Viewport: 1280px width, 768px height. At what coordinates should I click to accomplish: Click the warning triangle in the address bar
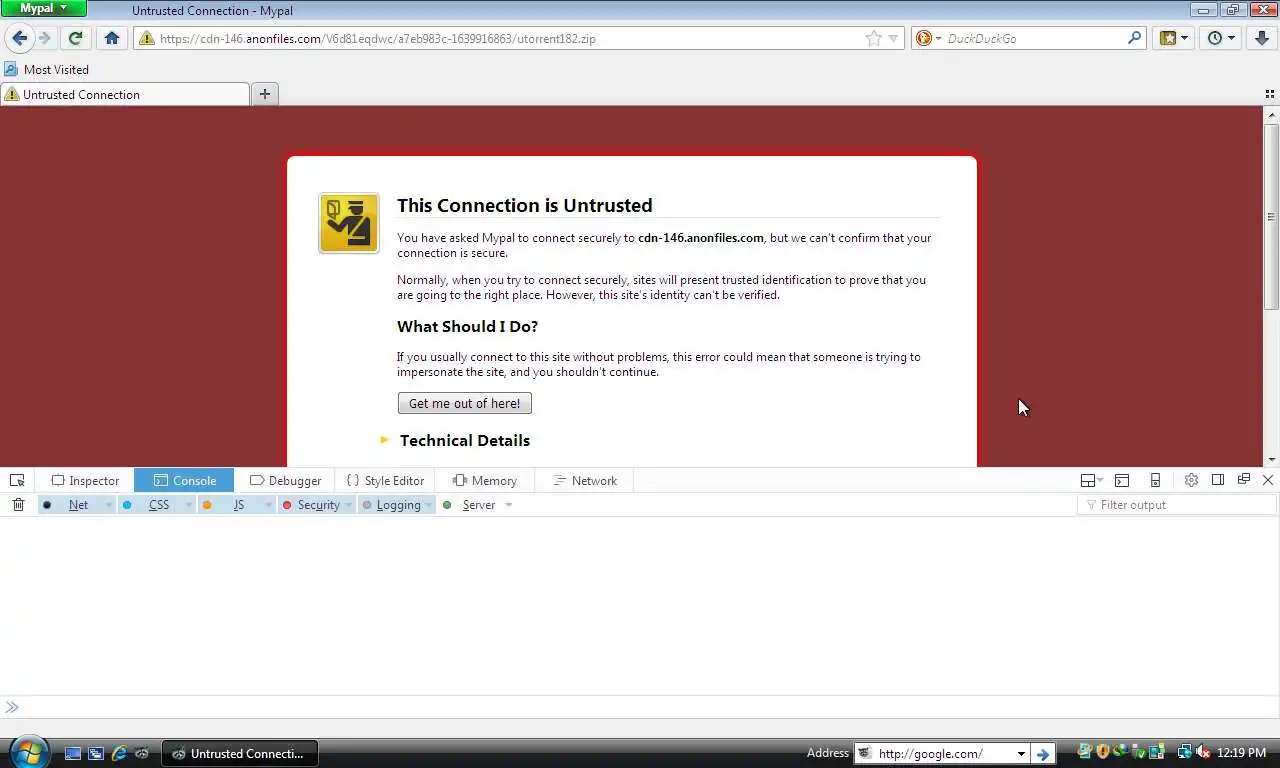click(x=147, y=38)
